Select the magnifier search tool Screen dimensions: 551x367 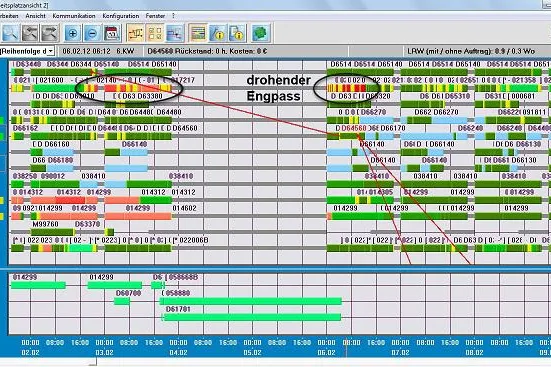[x=11, y=33]
